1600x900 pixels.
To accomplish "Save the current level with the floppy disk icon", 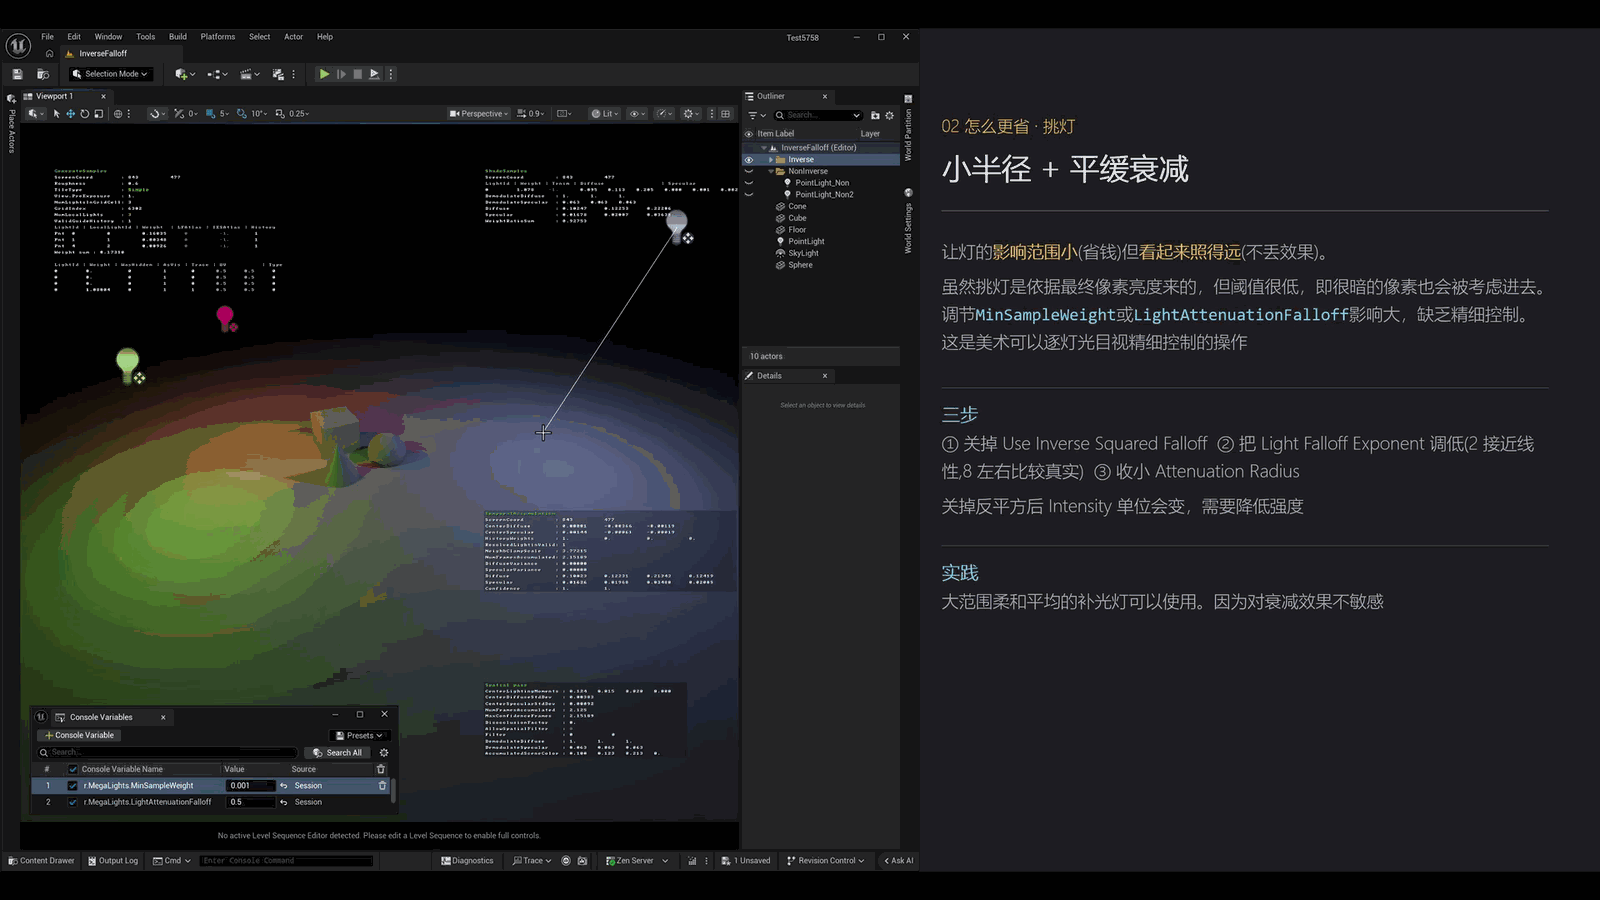I will tap(17, 74).
